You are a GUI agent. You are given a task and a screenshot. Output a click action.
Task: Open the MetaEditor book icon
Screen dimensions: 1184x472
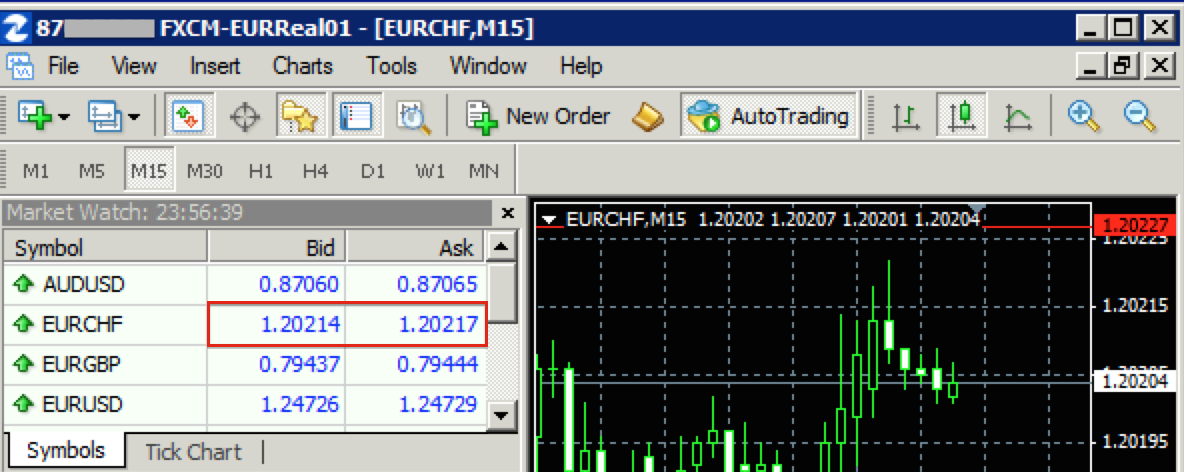646,117
